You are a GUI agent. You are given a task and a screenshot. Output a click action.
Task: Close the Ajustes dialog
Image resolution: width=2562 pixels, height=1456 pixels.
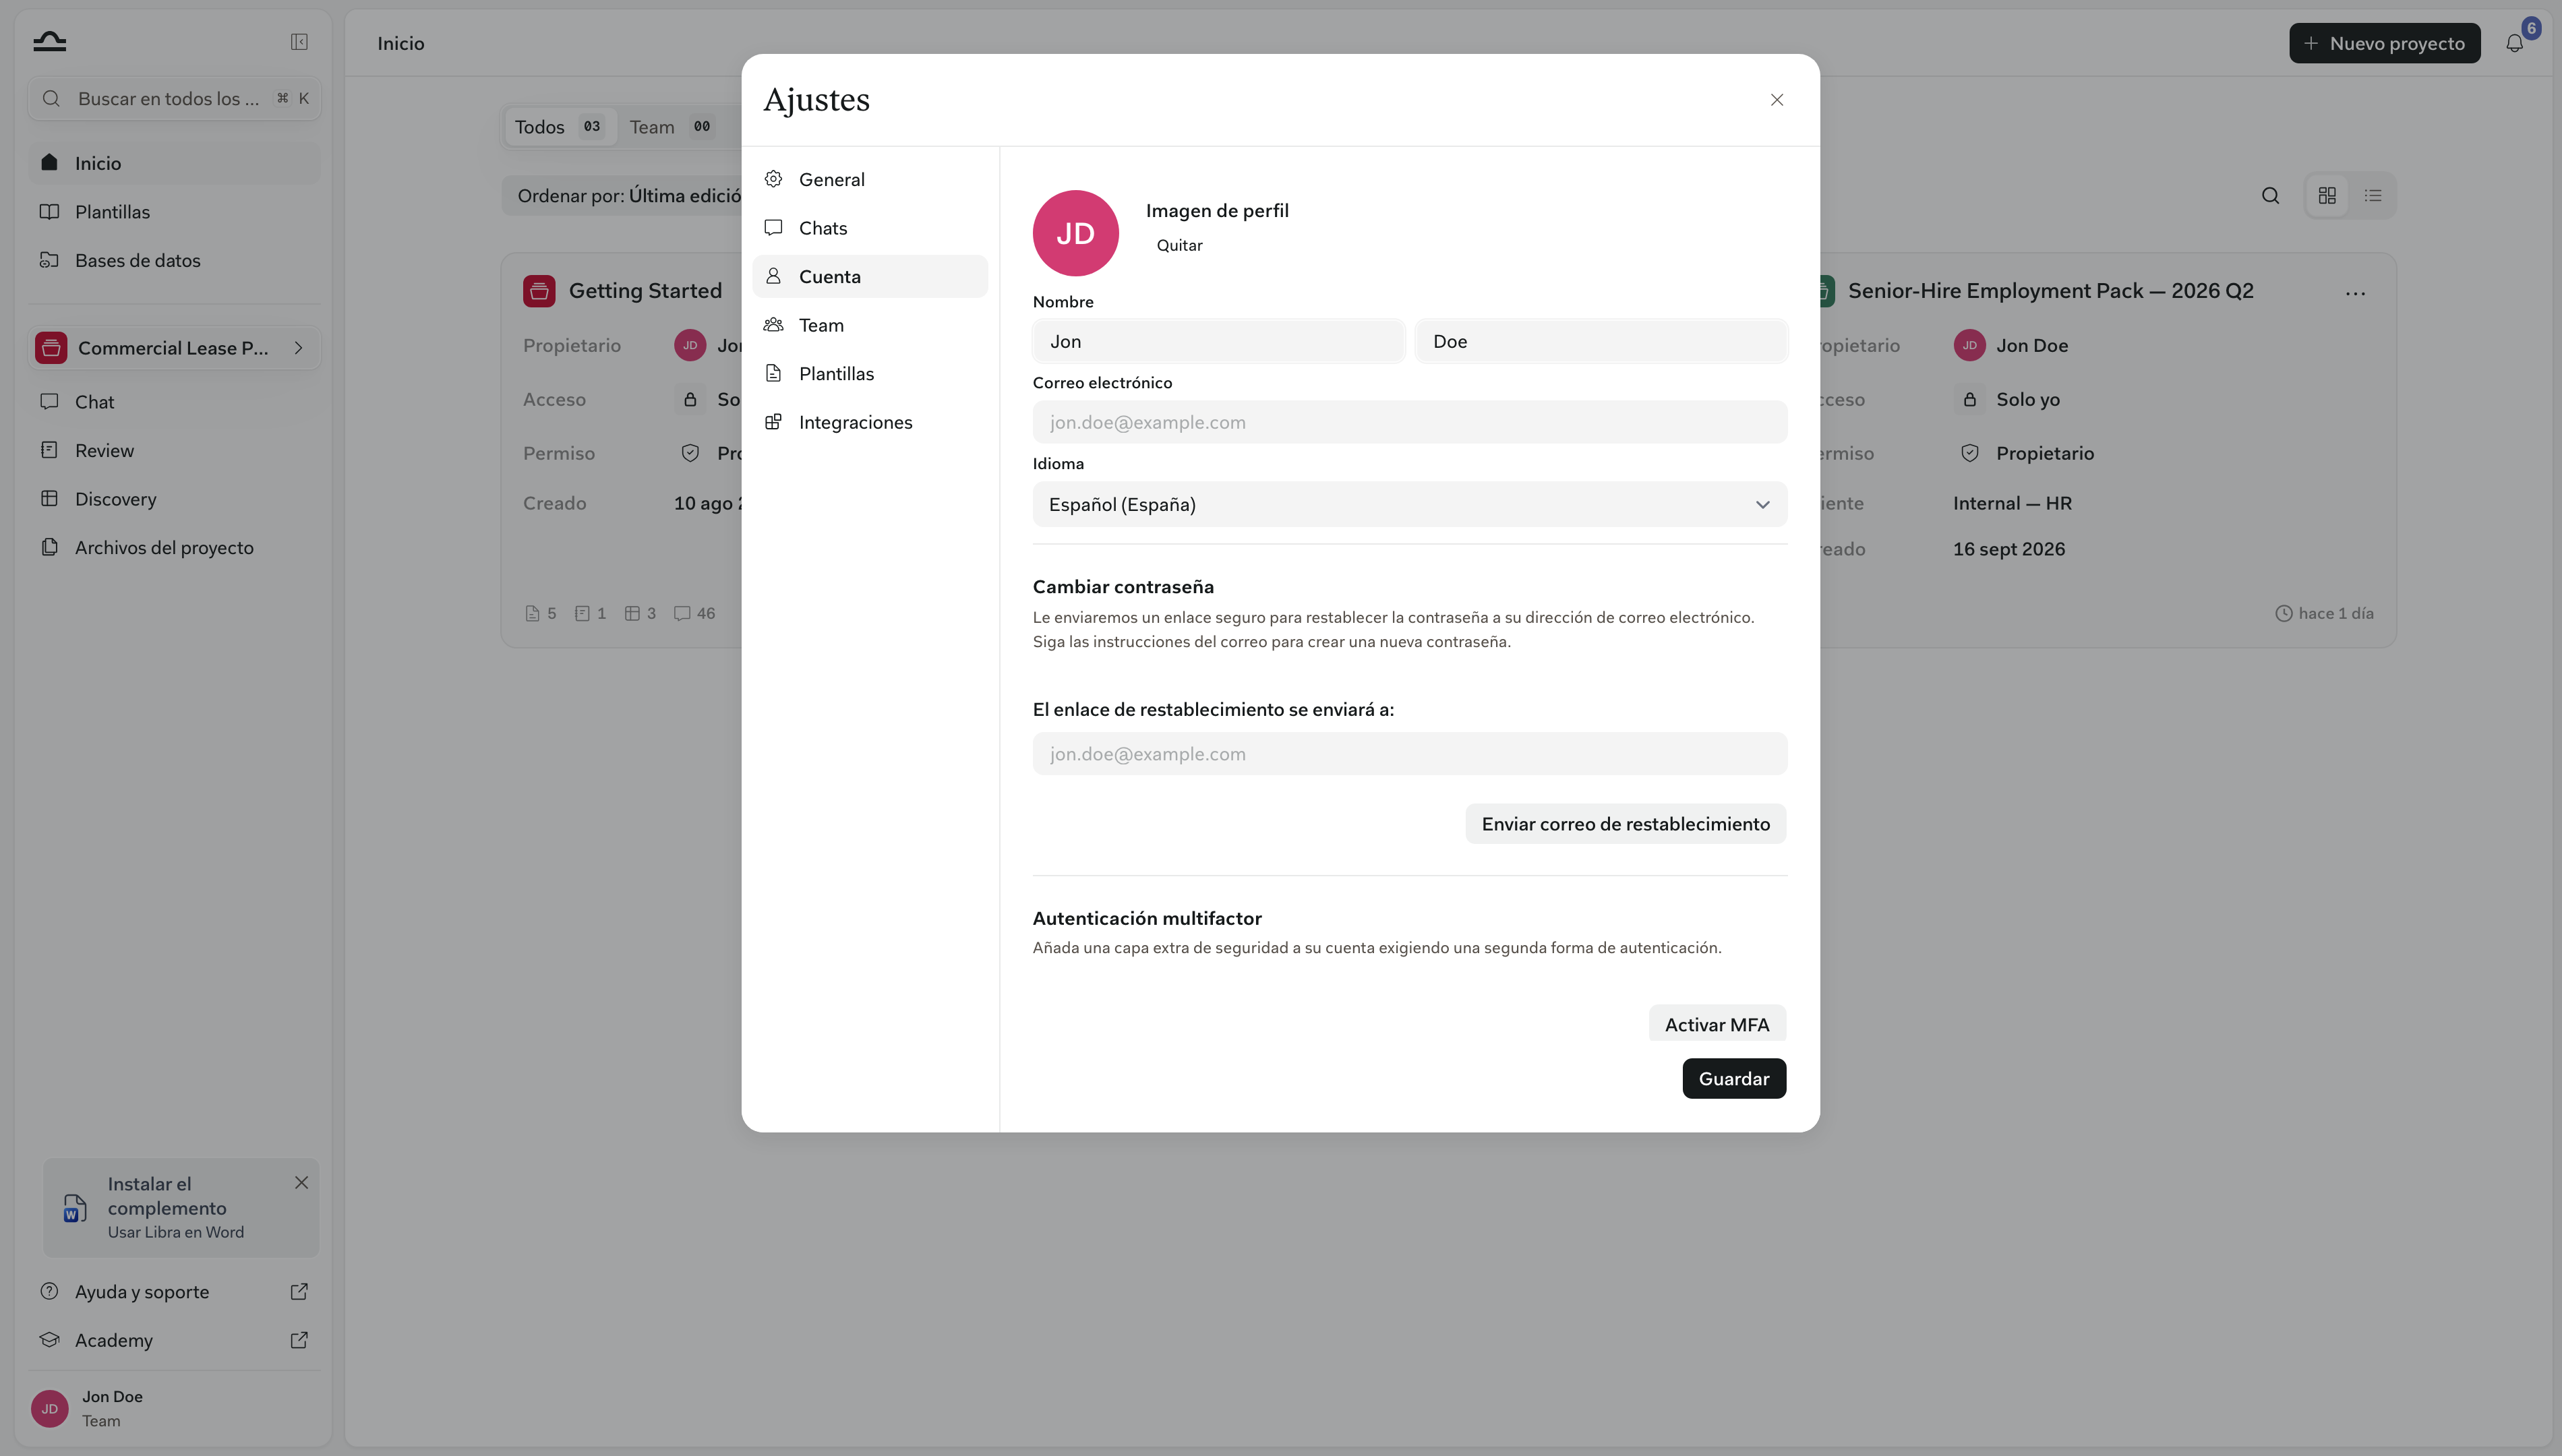1777,100
